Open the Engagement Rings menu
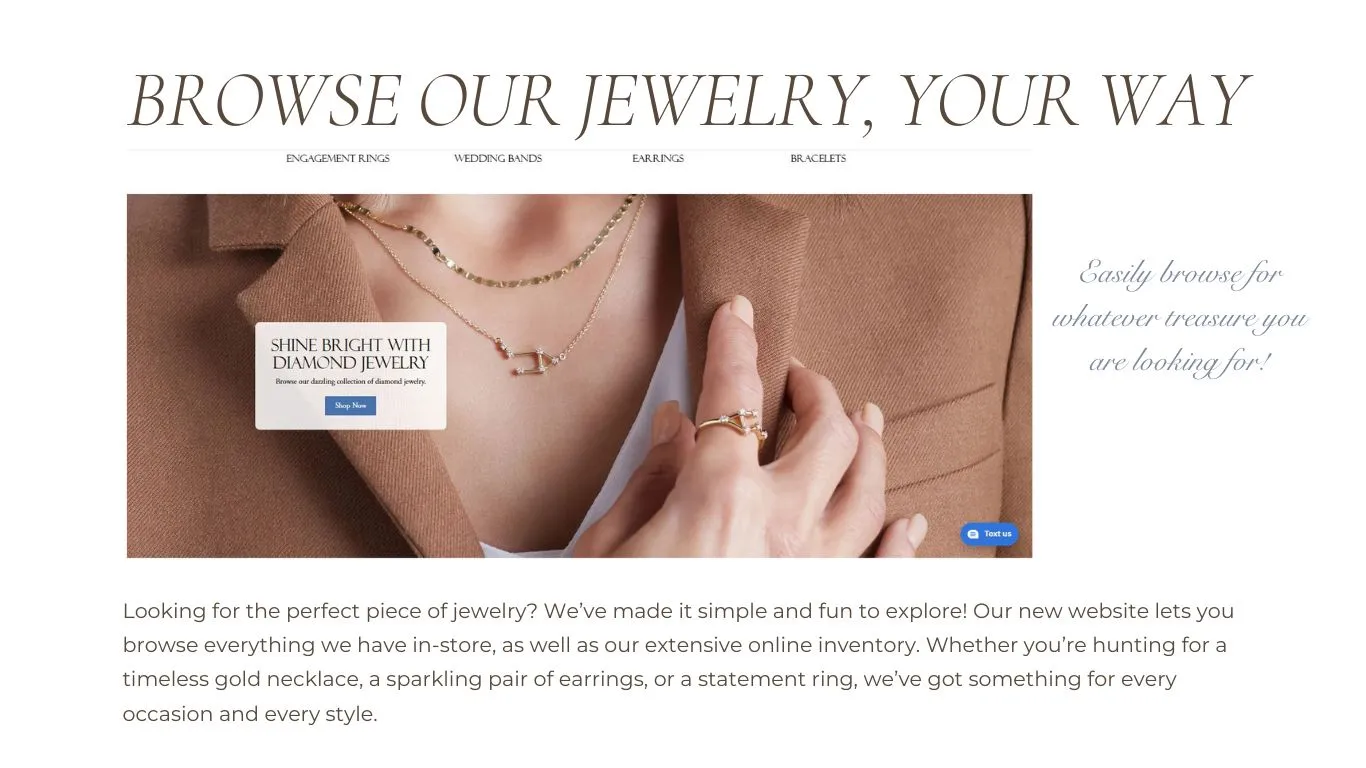The image size is (1366, 768). pos(338,159)
